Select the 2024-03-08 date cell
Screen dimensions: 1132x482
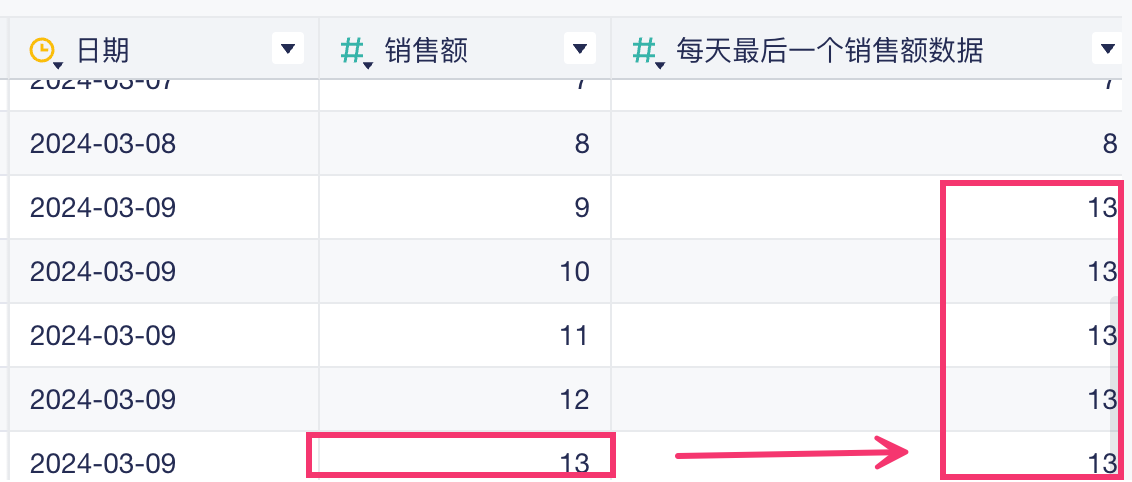103,144
